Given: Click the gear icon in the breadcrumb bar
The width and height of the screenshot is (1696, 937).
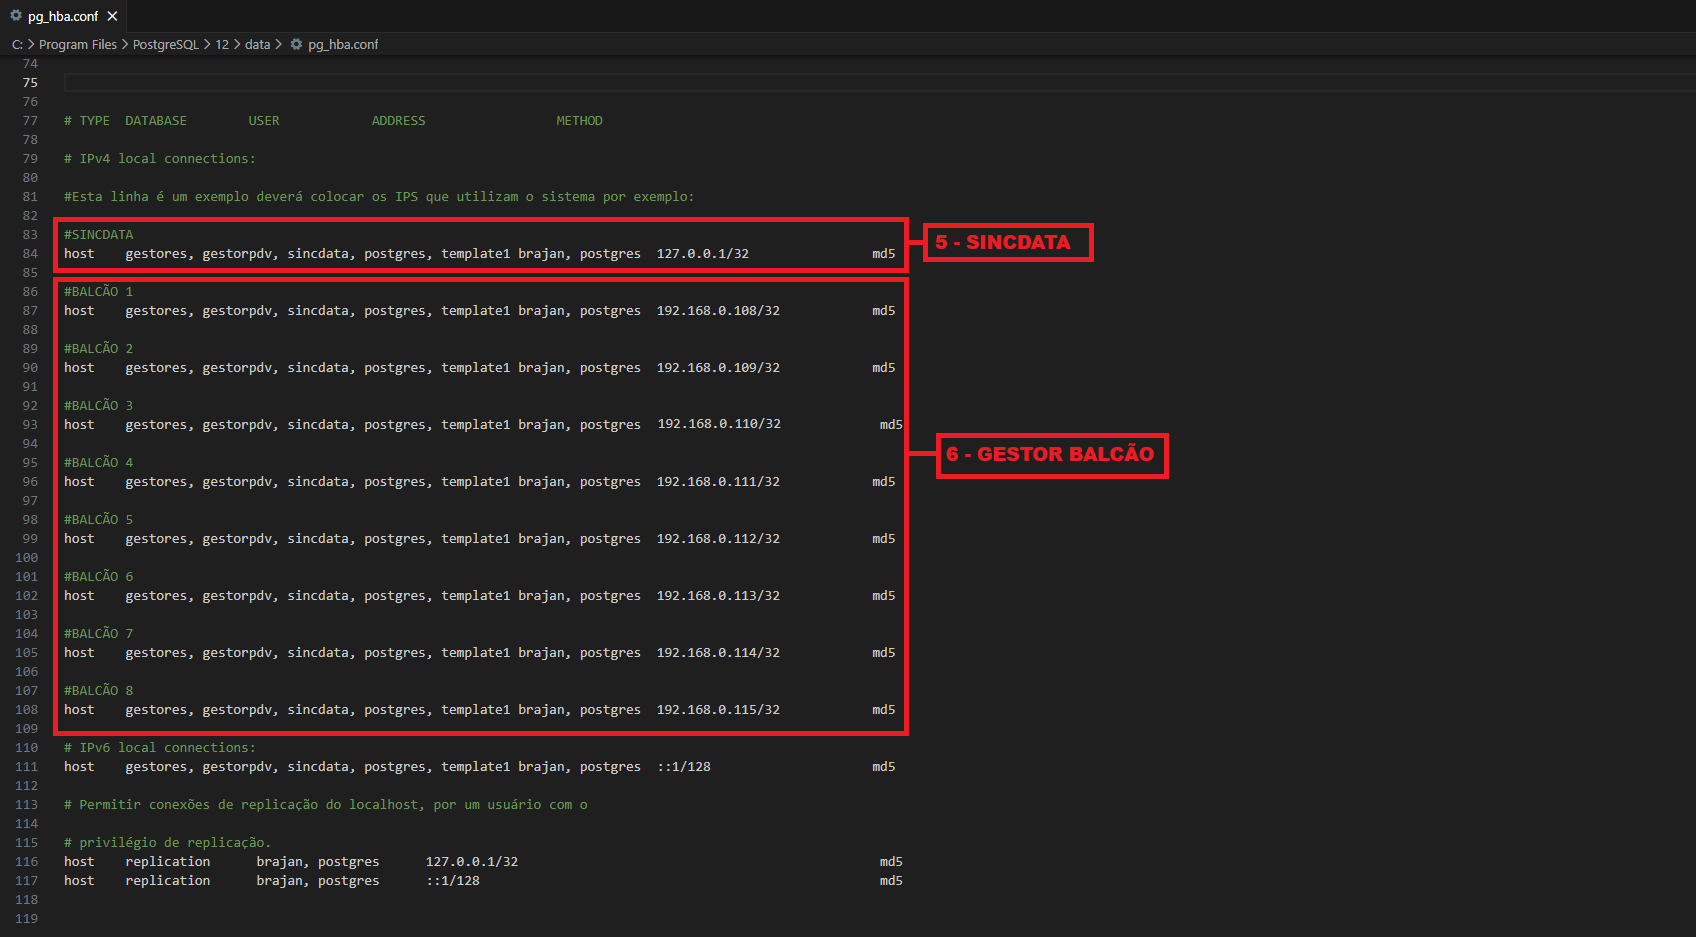Looking at the screenshot, I should click(296, 45).
